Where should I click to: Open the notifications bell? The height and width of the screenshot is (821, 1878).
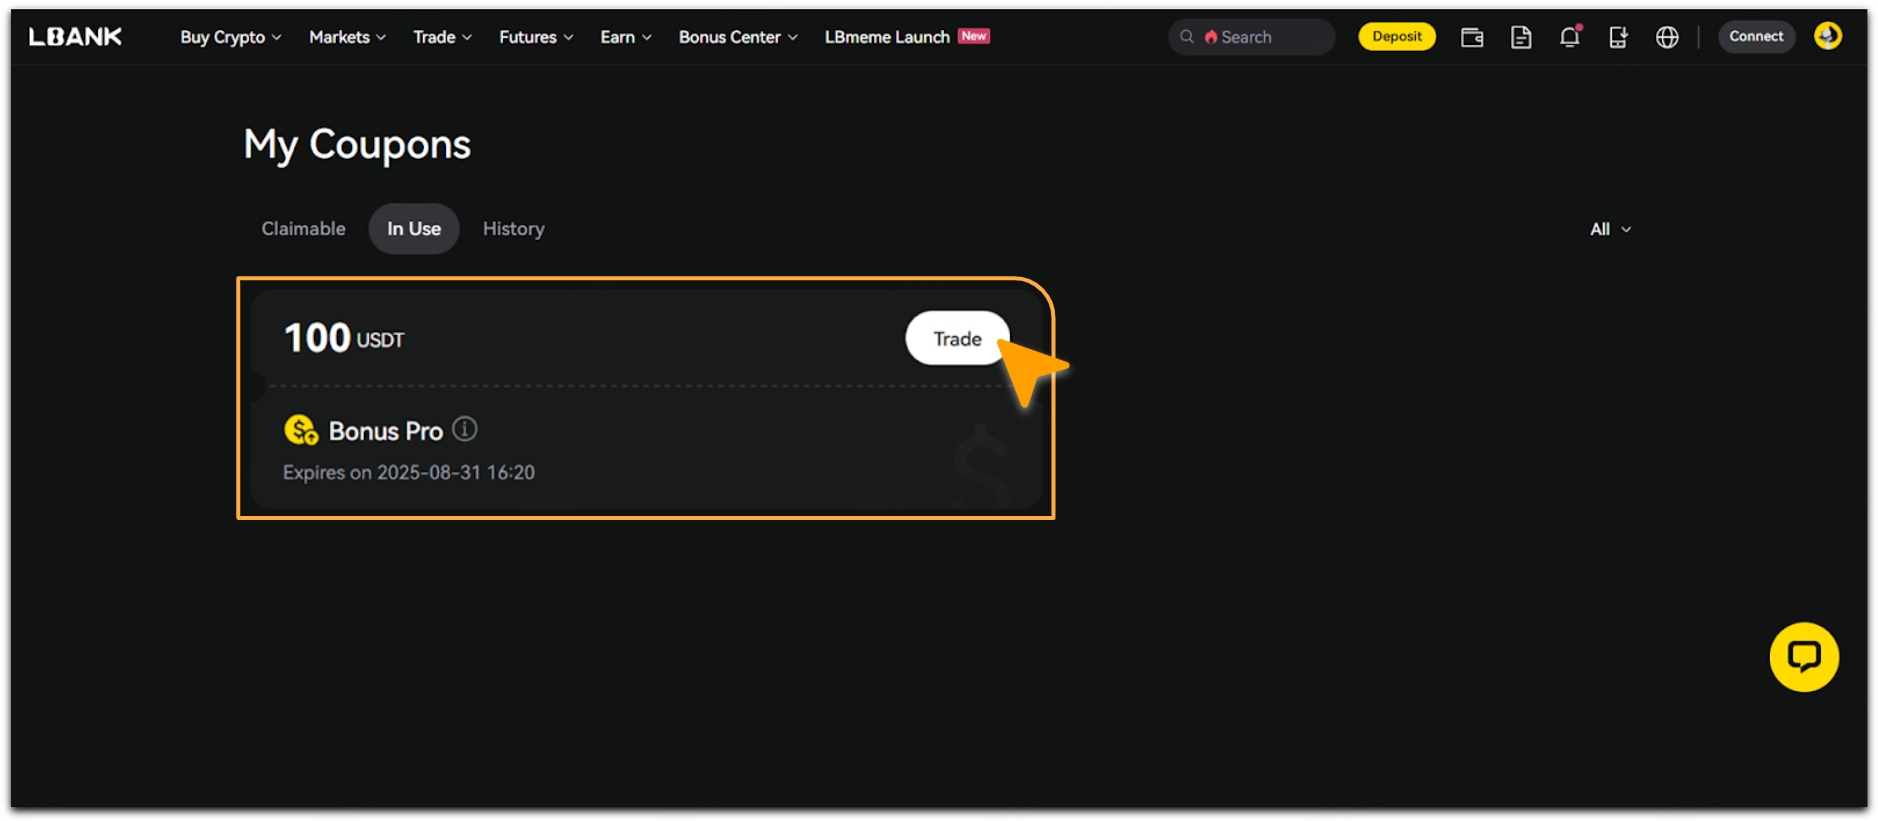point(1569,37)
